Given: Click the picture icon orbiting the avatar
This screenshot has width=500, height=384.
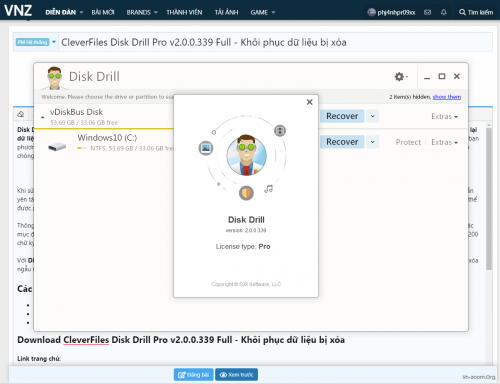Looking at the screenshot, I should pos(206,148).
